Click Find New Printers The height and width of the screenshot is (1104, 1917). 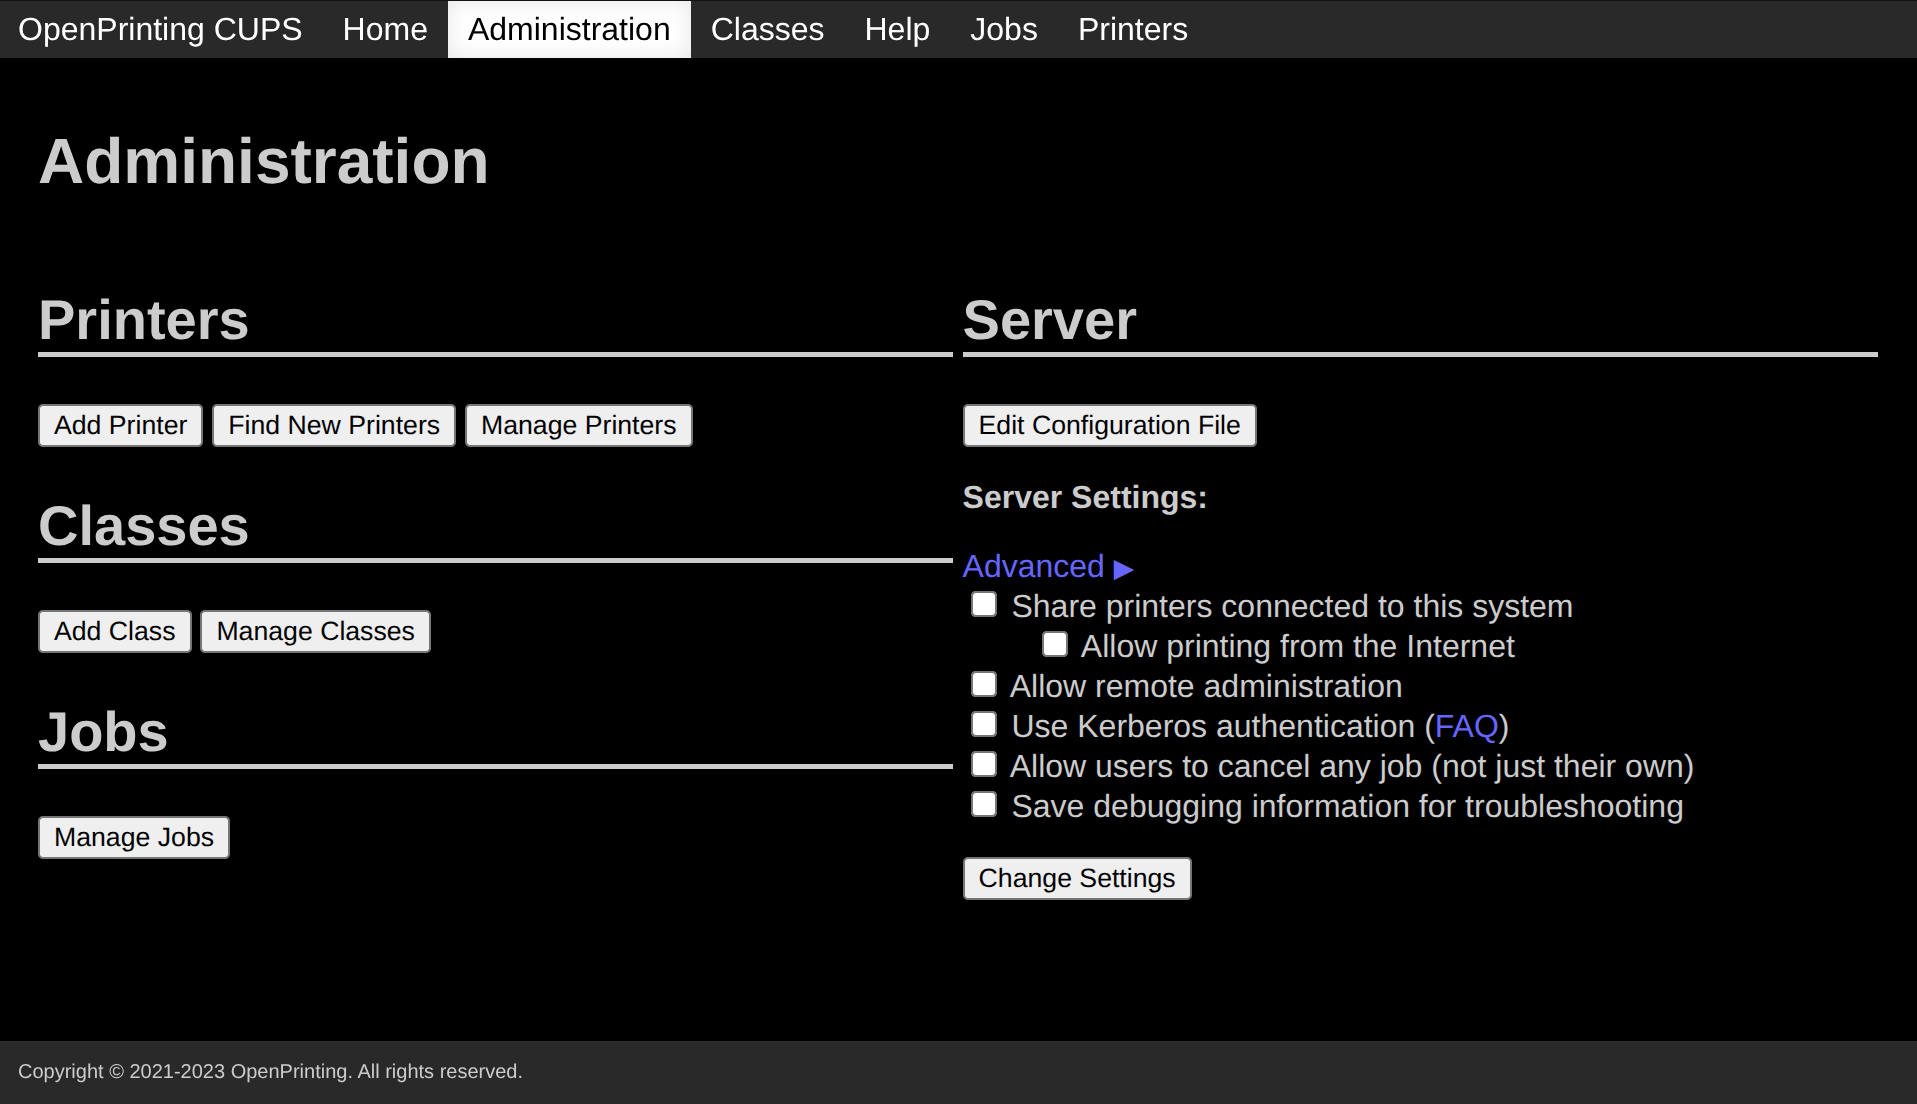coord(334,425)
